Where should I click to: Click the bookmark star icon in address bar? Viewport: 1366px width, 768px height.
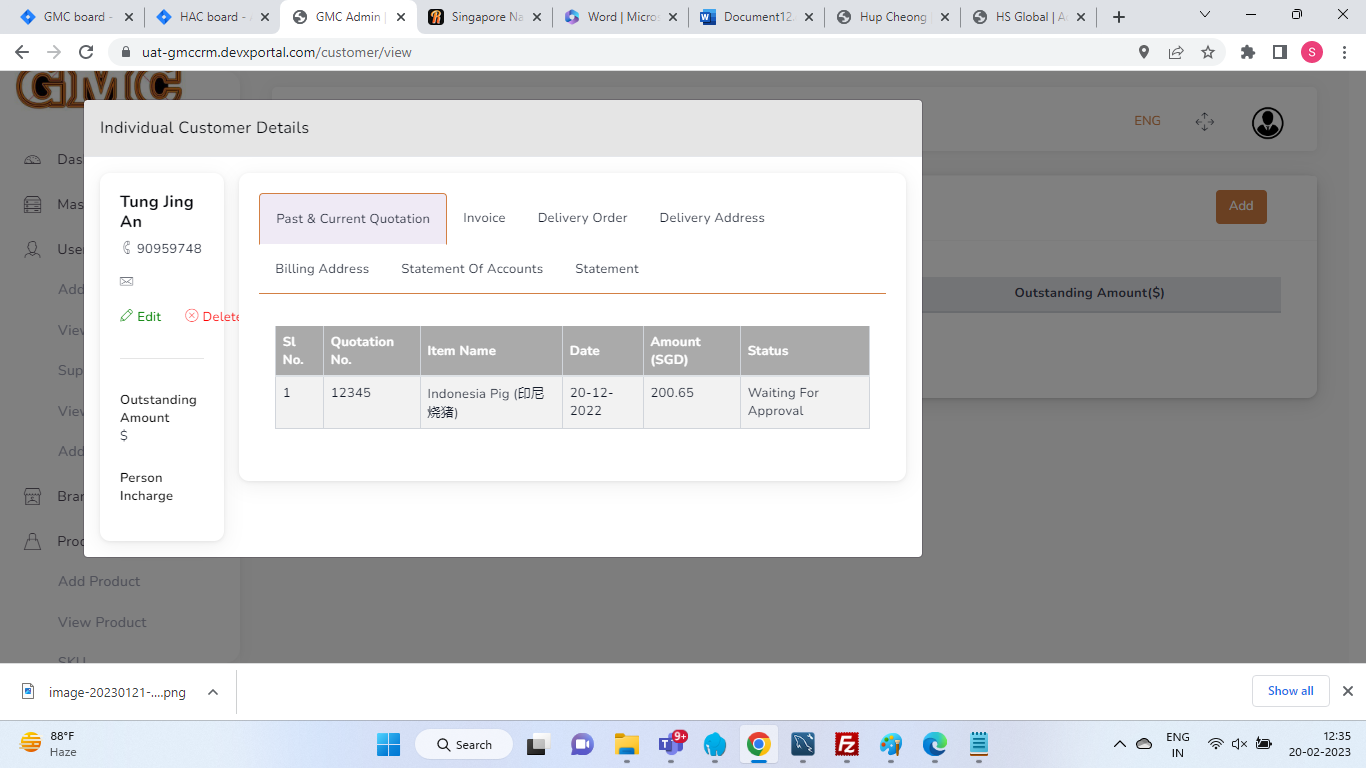tap(1208, 52)
